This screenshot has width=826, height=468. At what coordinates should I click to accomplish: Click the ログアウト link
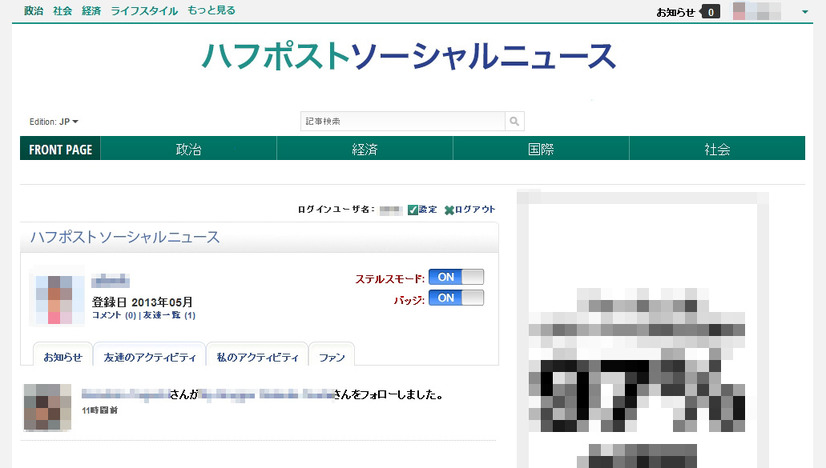click(475, 210)
